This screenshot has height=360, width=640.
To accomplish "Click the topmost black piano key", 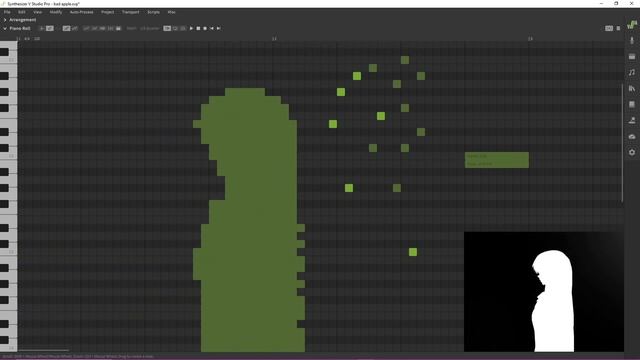I will coord(4,52).
